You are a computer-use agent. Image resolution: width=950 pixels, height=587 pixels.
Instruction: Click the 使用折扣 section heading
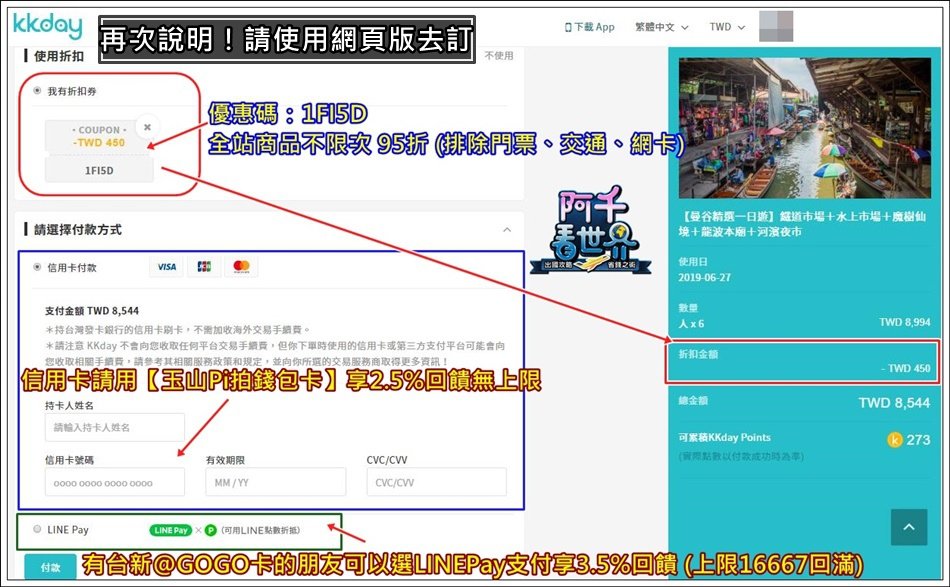coord(58,56)
